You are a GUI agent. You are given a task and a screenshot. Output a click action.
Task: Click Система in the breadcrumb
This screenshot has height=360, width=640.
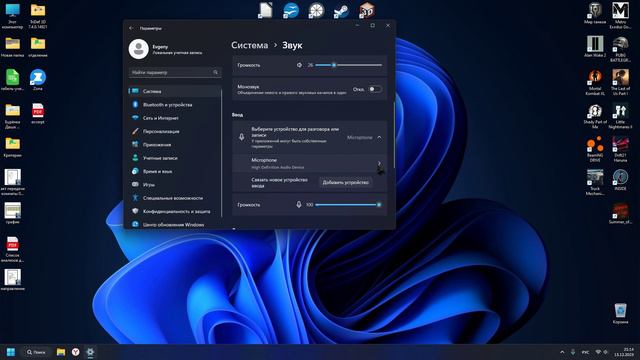(250, 45)
